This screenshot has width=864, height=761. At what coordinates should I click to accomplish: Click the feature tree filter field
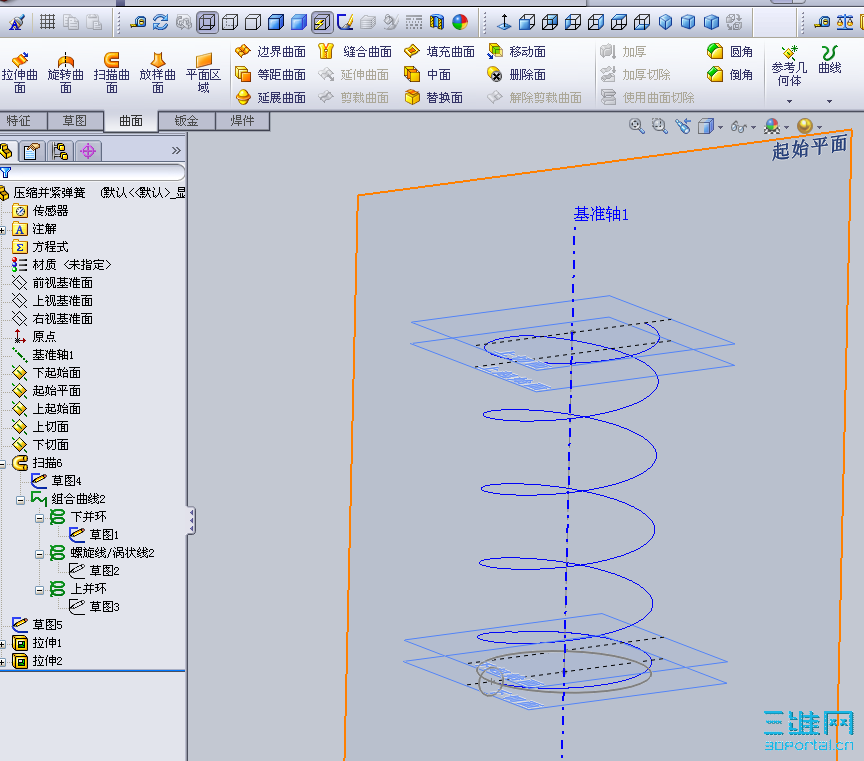point(91,172)
